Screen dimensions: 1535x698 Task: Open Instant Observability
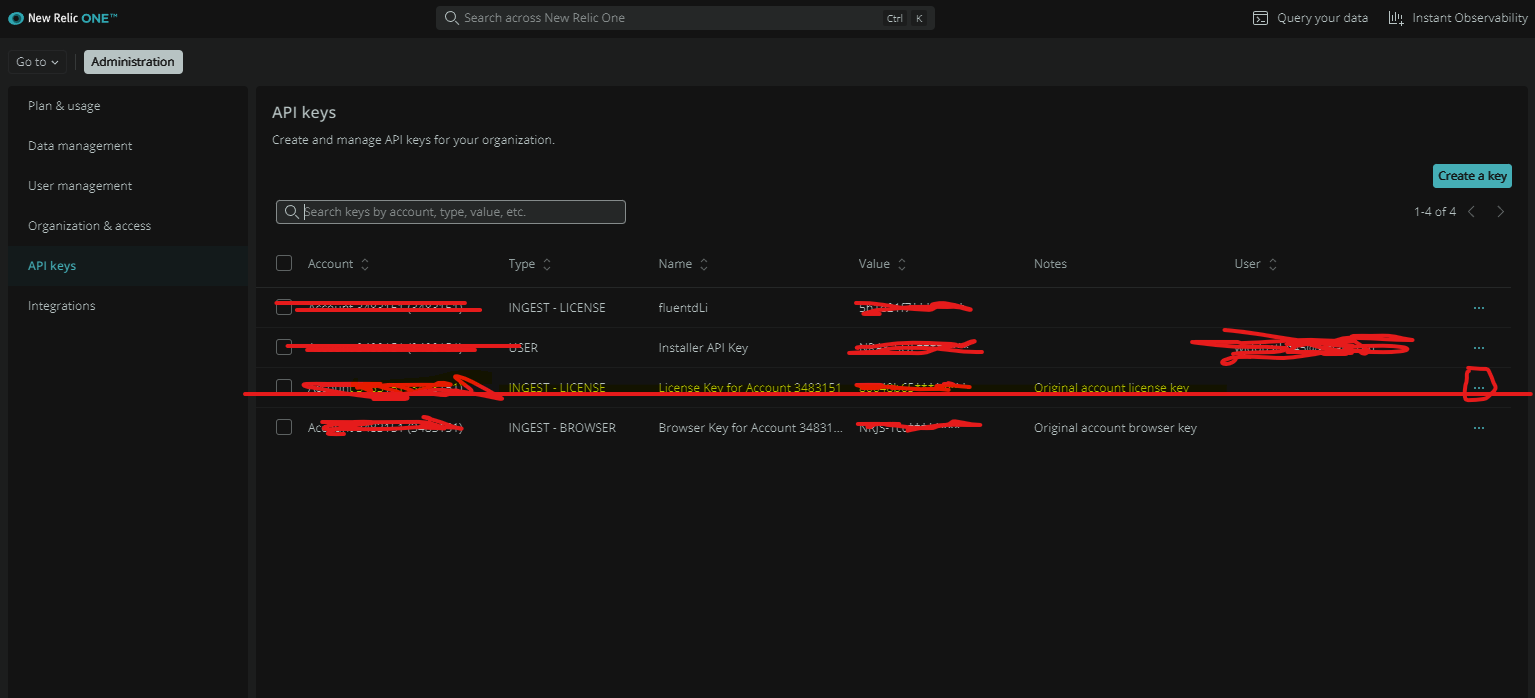point(1458,18)
